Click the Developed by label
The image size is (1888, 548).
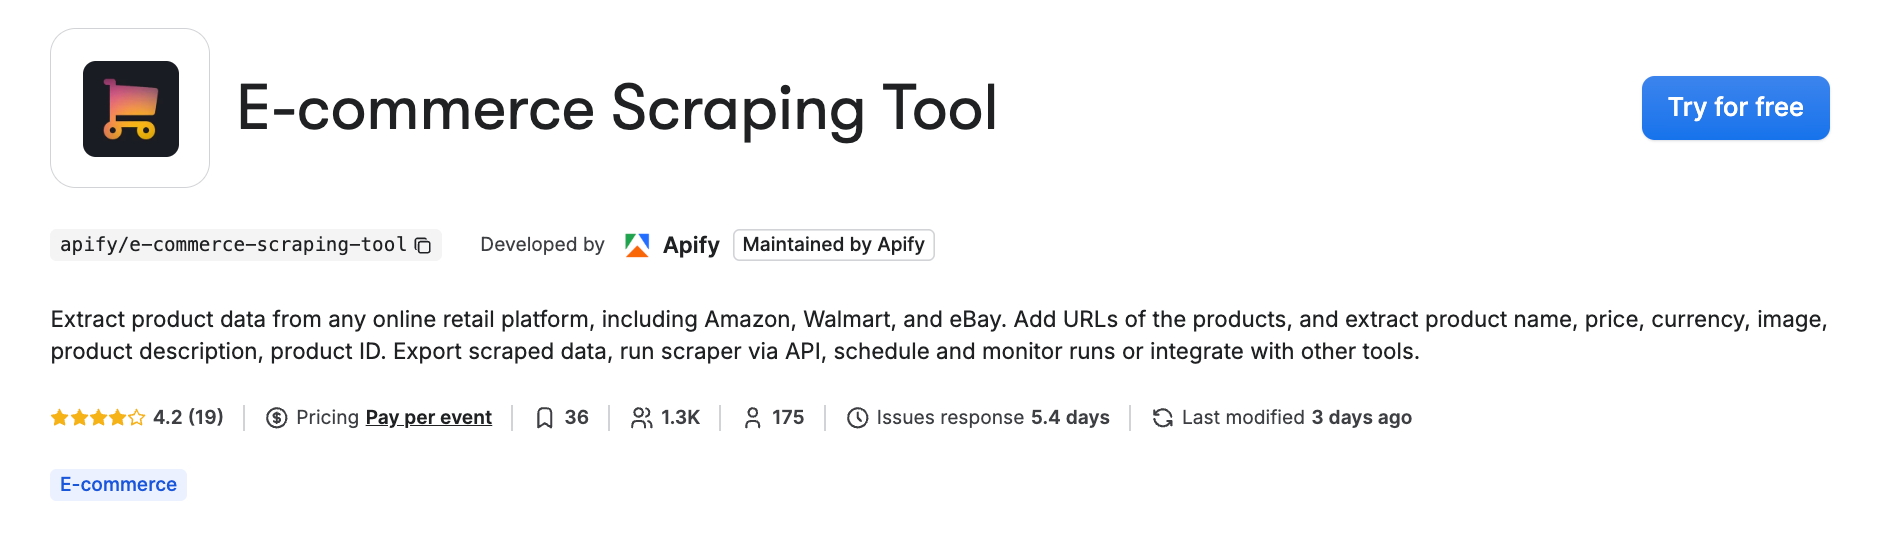coord(543,245)
